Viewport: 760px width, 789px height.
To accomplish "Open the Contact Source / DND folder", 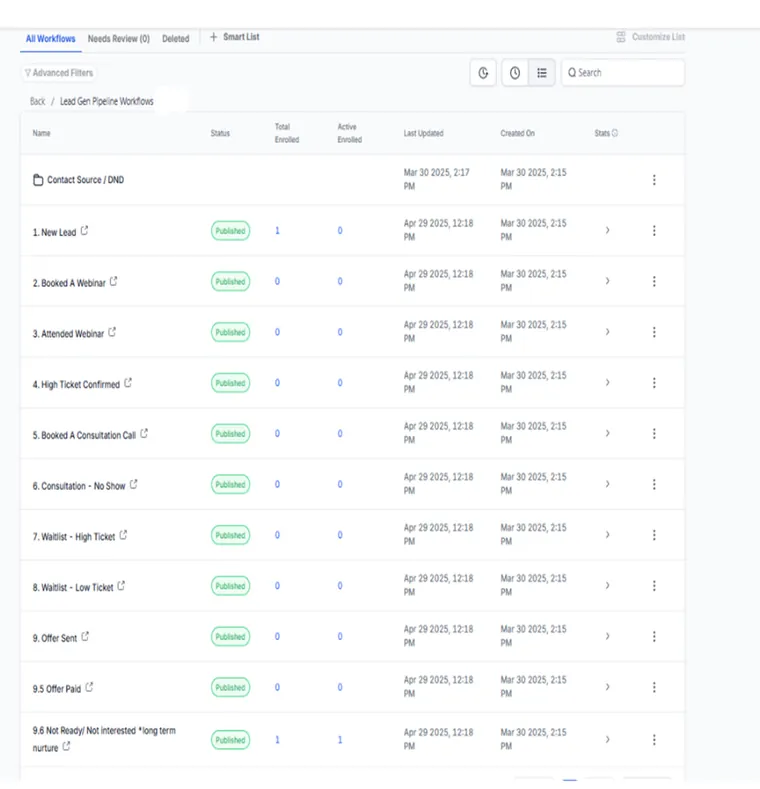I will coord(79,180).
